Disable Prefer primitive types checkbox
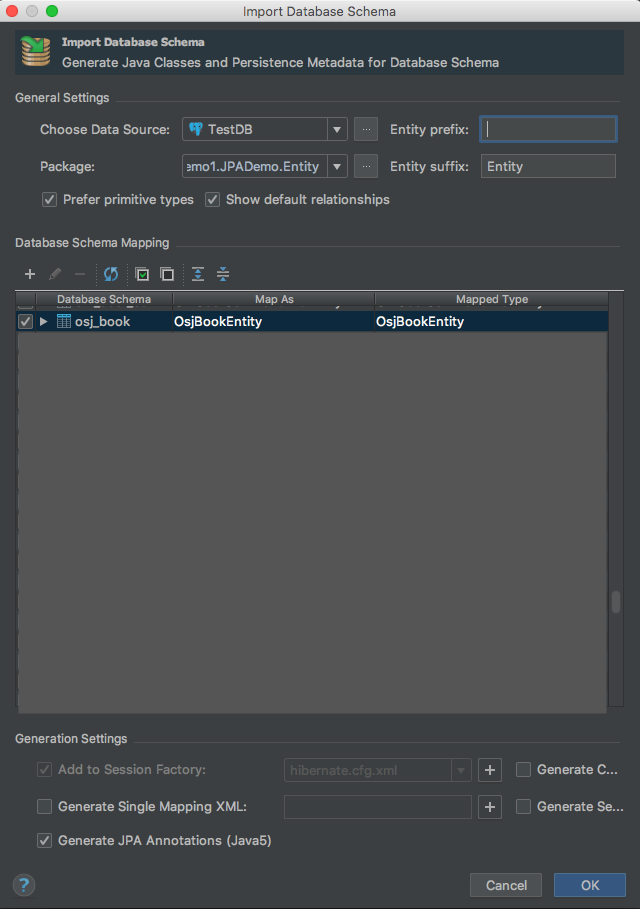The image size is (640, 909). [49, 200]
